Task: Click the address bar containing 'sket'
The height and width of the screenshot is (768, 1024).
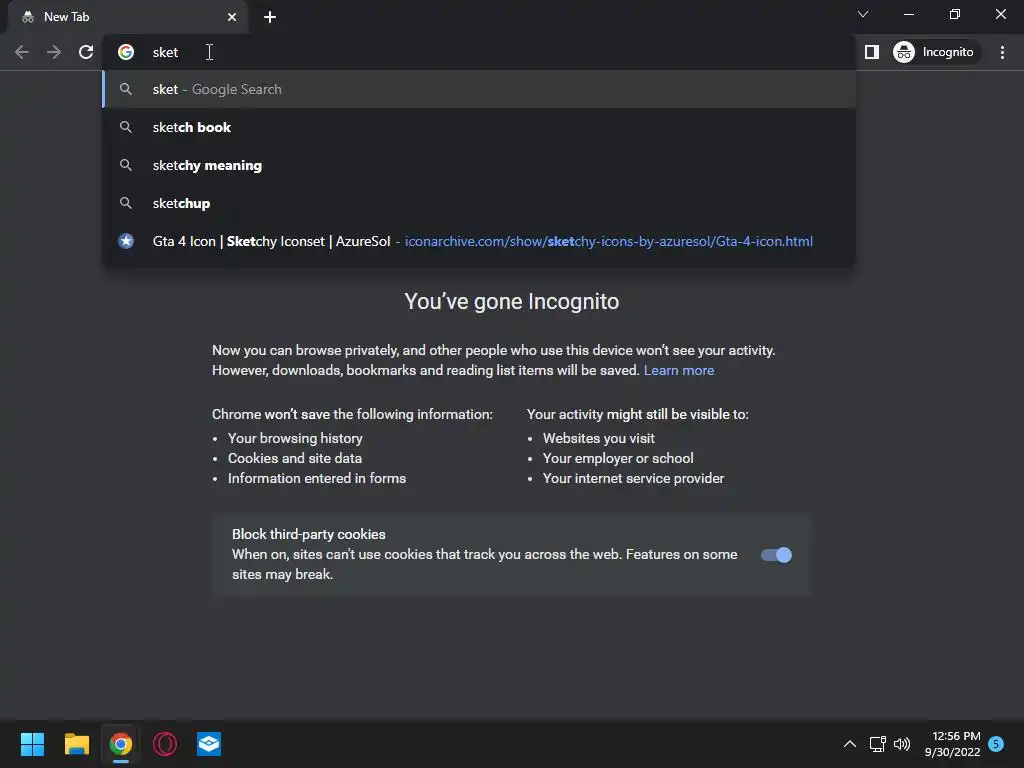Action: click(x=479, y=52)
